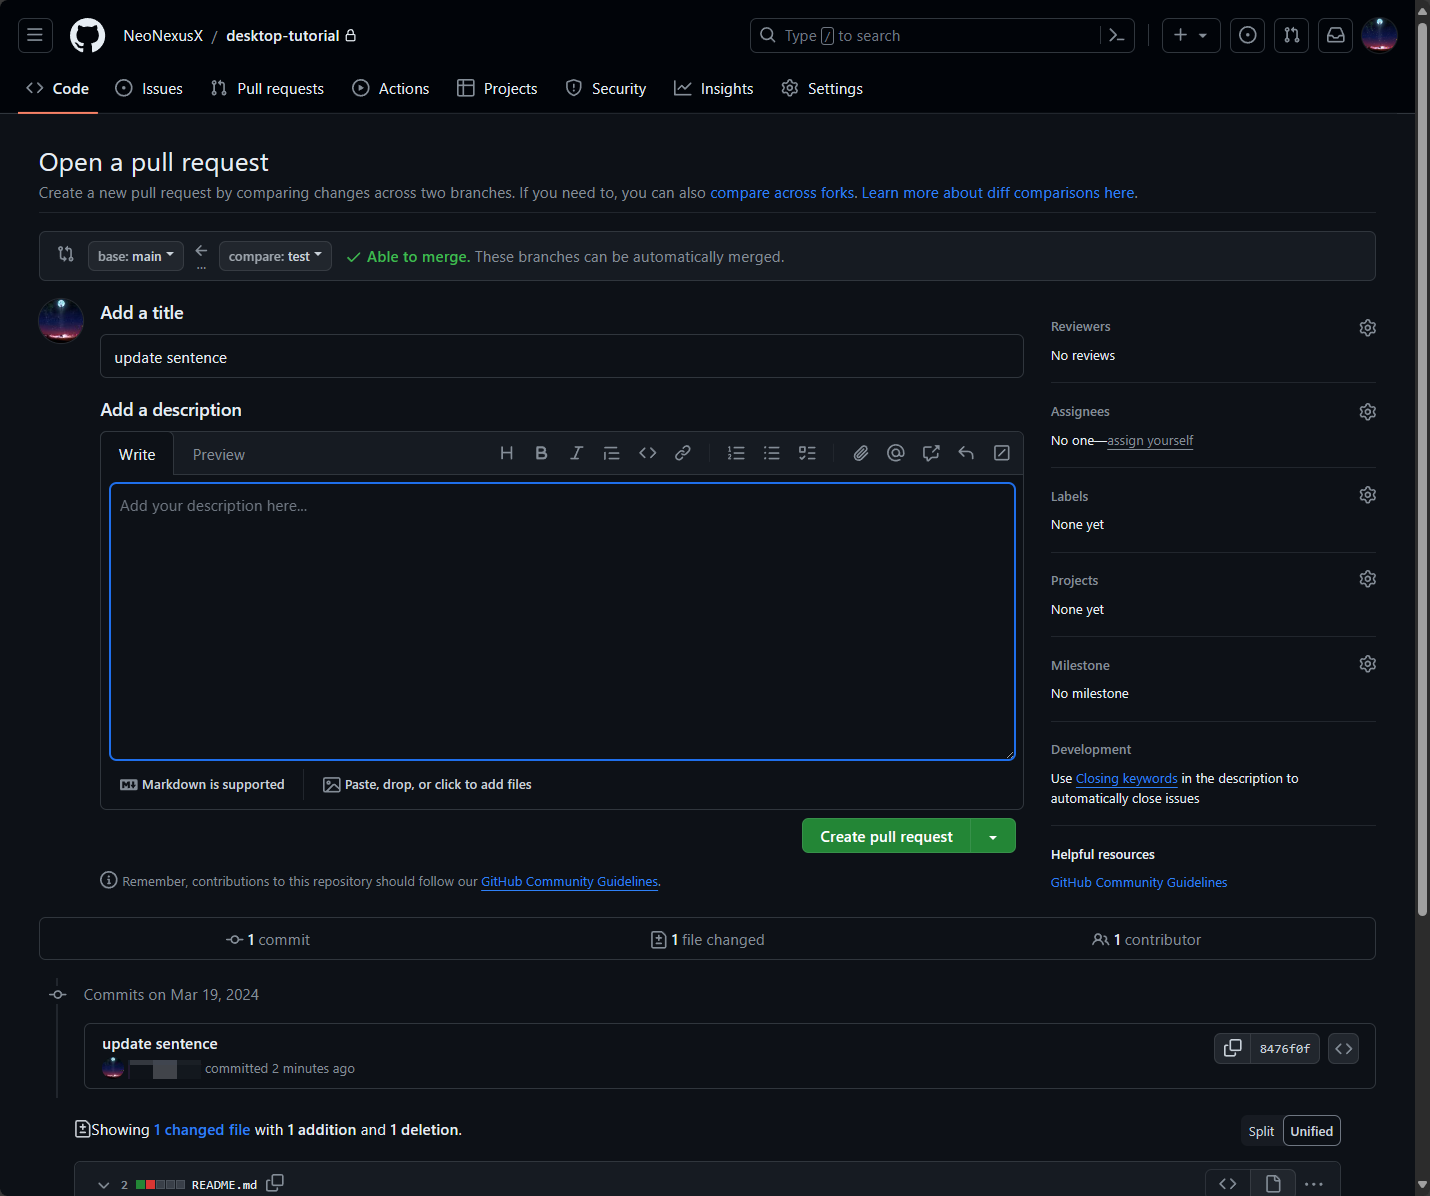Open pull requests icon in header
1430x1196 pixels.
click(1291, 35)
